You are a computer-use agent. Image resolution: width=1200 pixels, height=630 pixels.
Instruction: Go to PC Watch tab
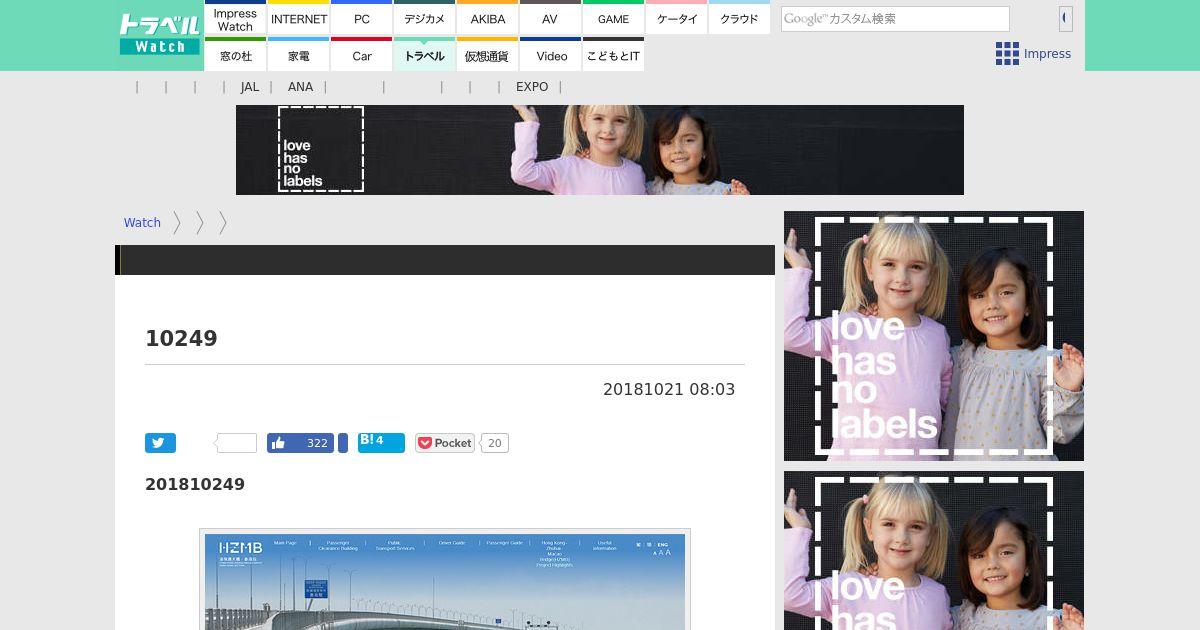(361, 18)
